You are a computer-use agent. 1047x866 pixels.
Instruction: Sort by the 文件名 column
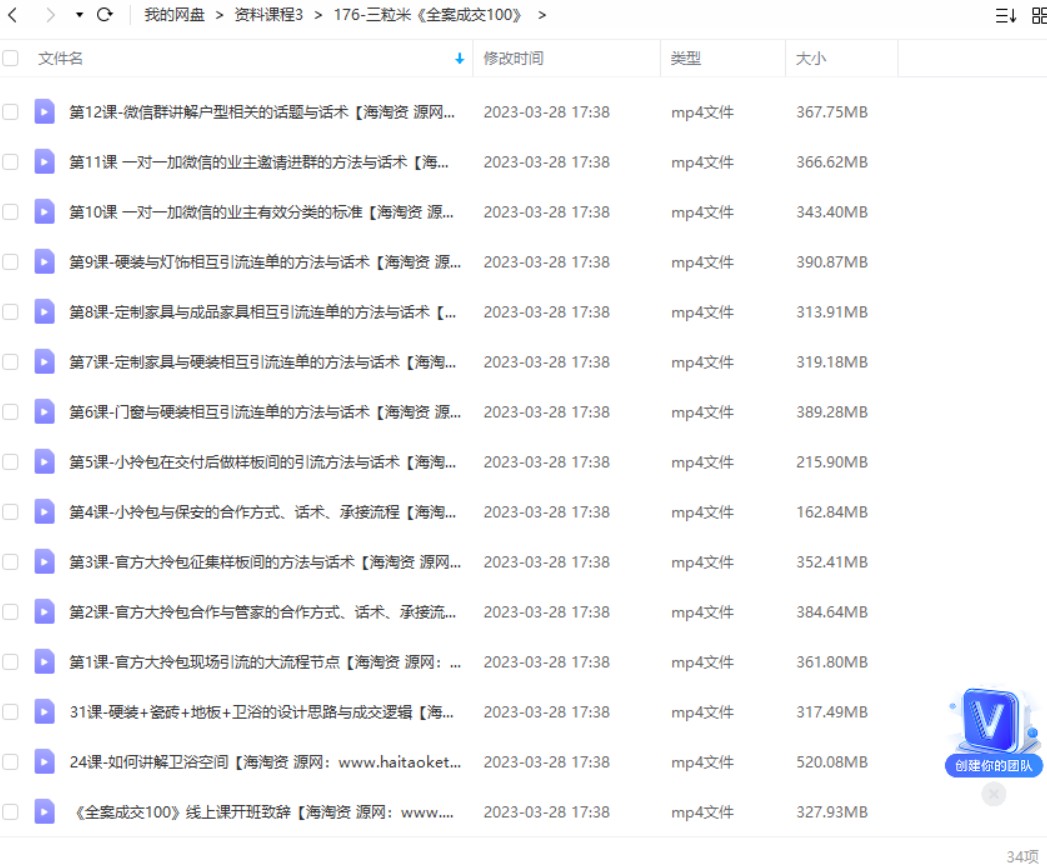(x=61, y=58)
